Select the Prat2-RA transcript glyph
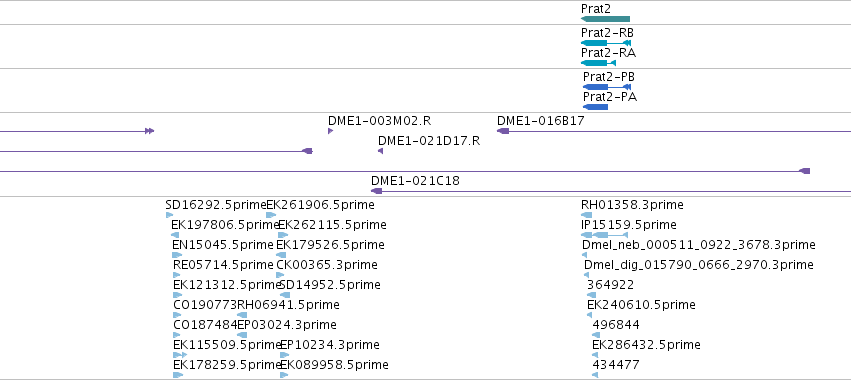This screenshot has height=380, width=851. pos(598,63)
